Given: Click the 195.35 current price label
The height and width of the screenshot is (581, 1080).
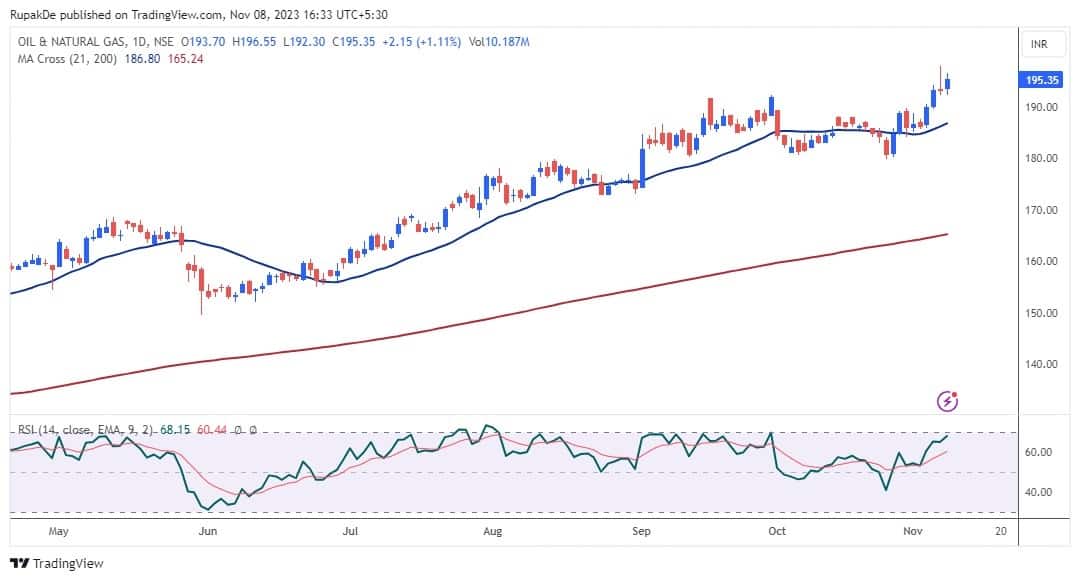Looking at the screenshot, I should [x=1042, y=80].
